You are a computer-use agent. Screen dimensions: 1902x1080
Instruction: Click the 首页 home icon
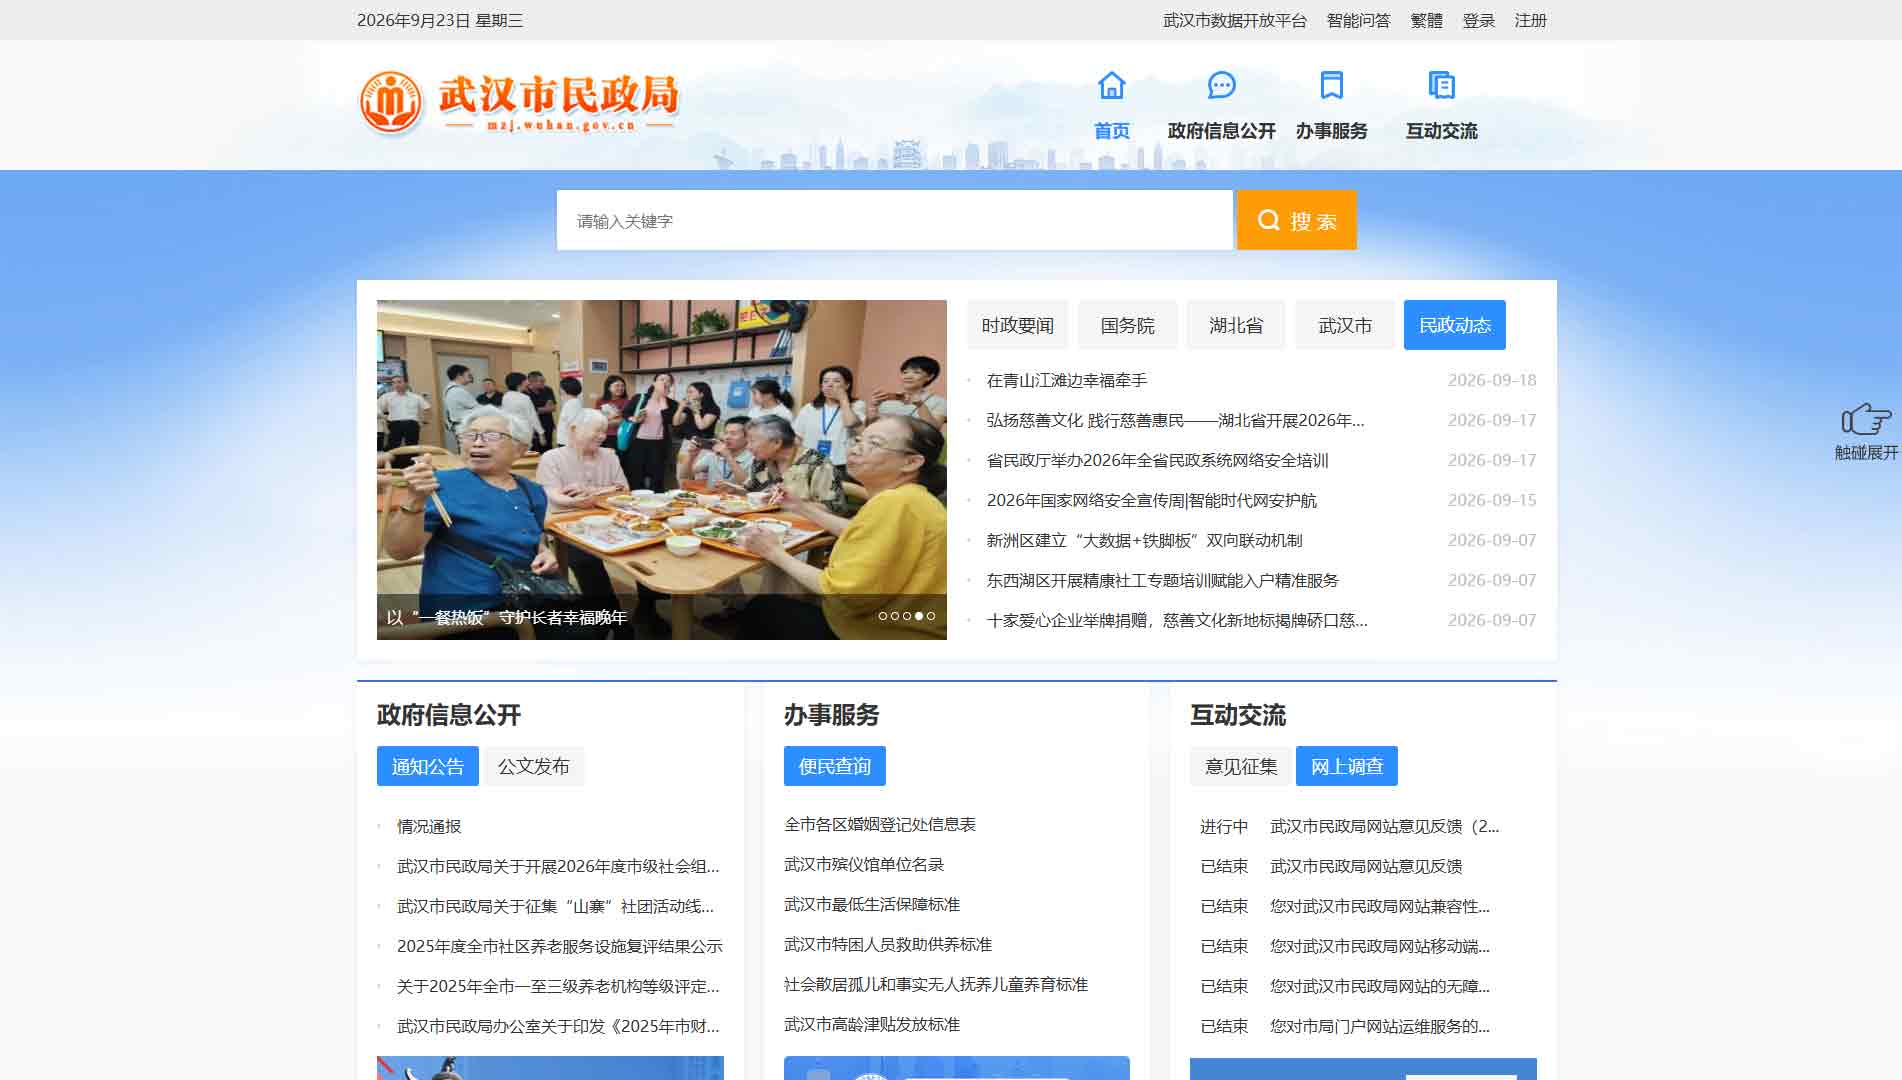point(1111,85)
